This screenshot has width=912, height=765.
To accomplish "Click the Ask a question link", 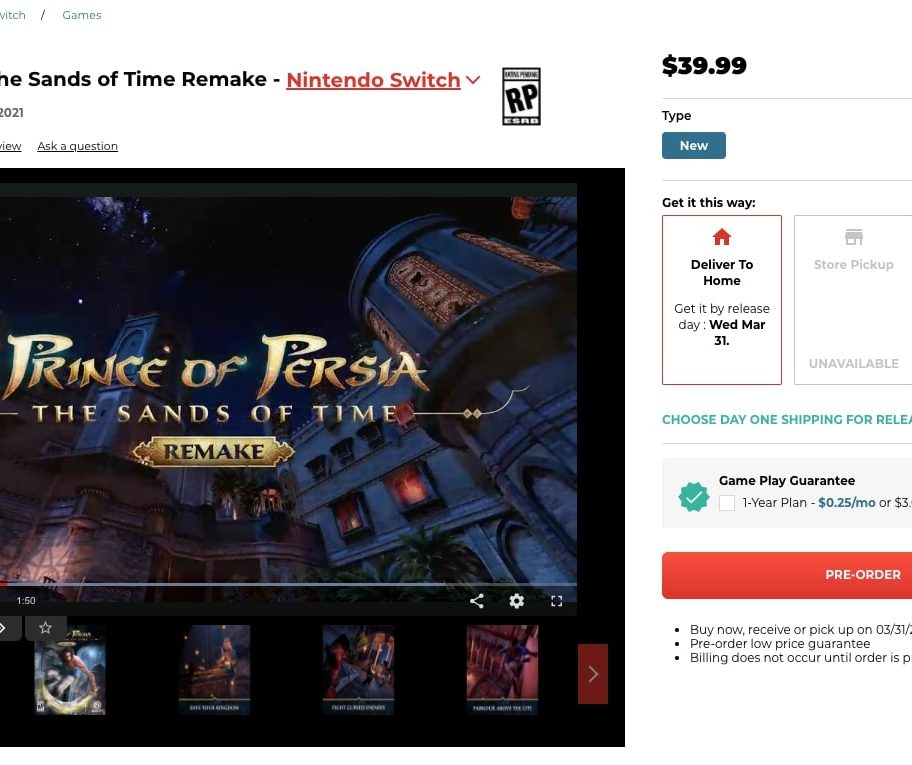I will pyautogui.click(x=77, y=146).
